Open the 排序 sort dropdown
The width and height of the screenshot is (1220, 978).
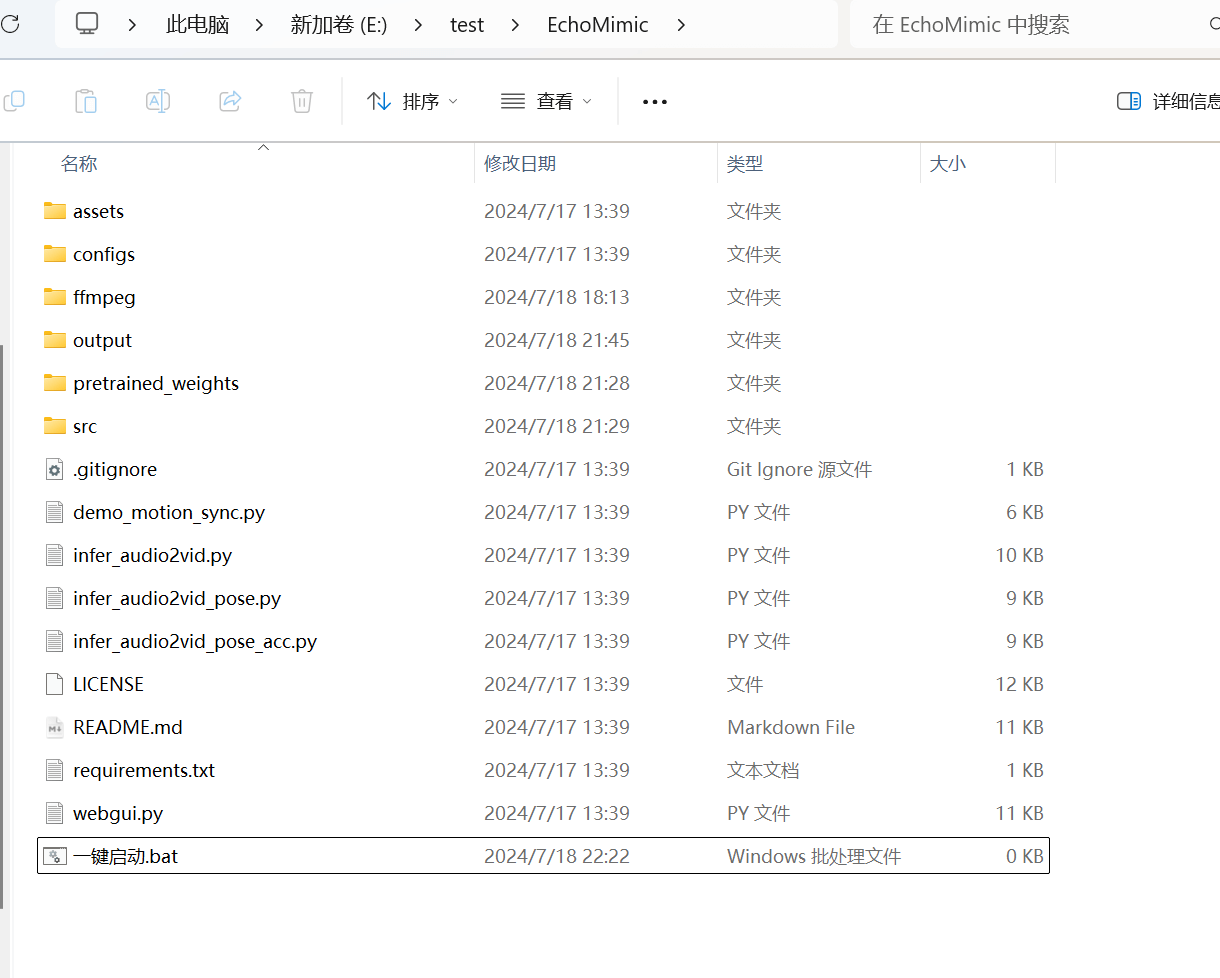[412, 101]
